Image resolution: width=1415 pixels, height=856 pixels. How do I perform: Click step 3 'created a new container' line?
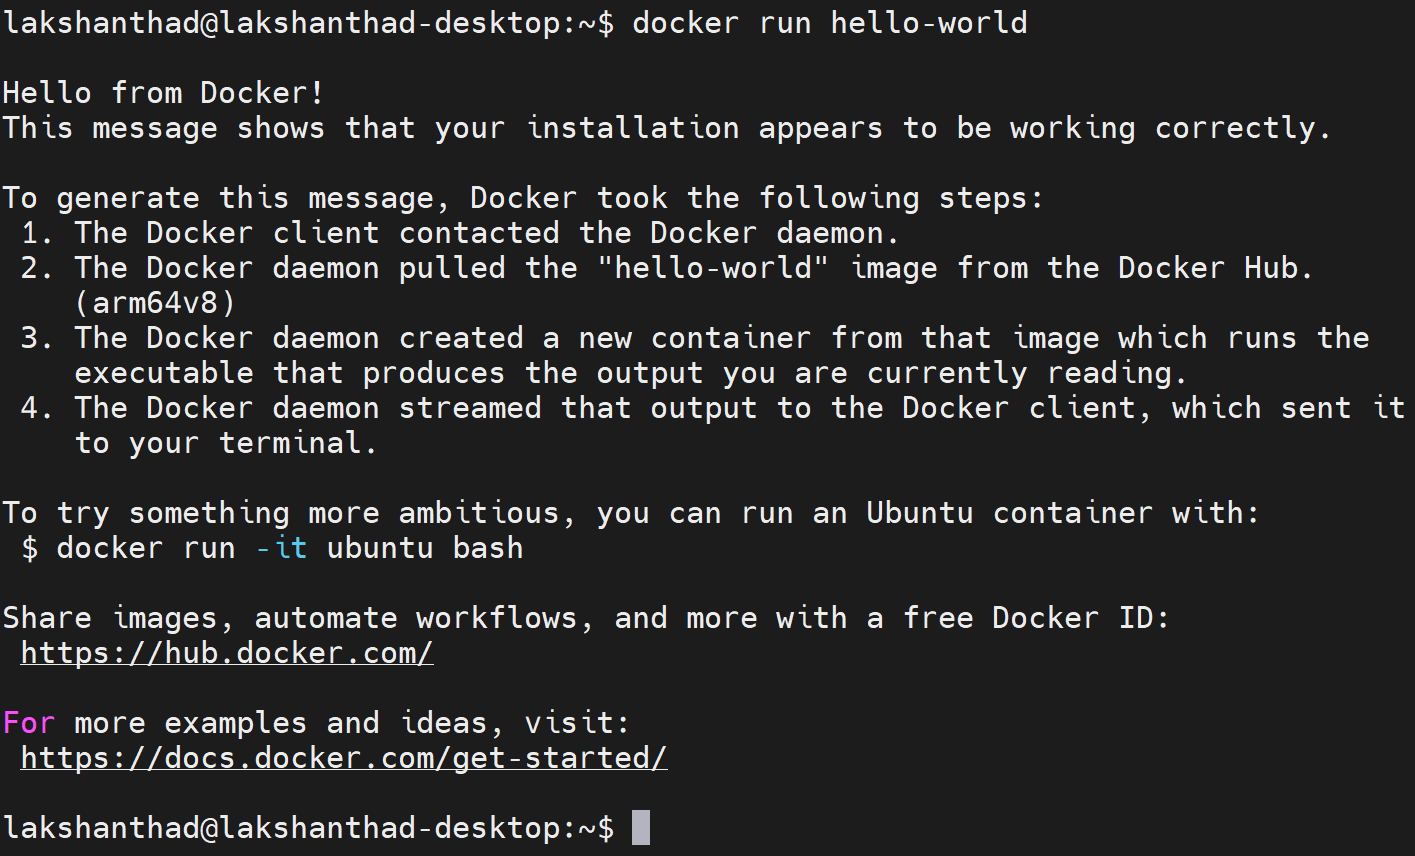tap(695, 338)
